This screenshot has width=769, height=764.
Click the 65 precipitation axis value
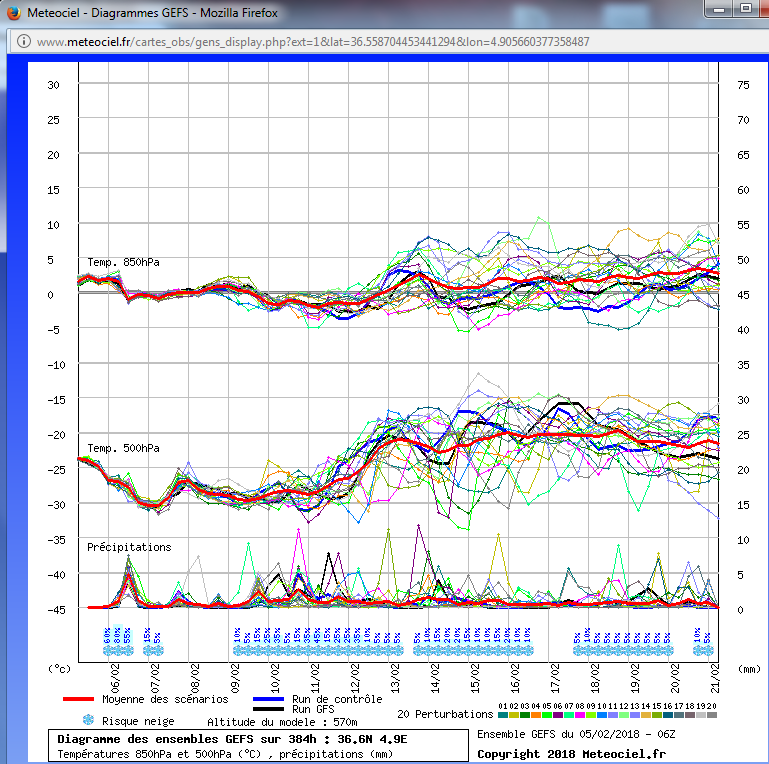point(743,155)
